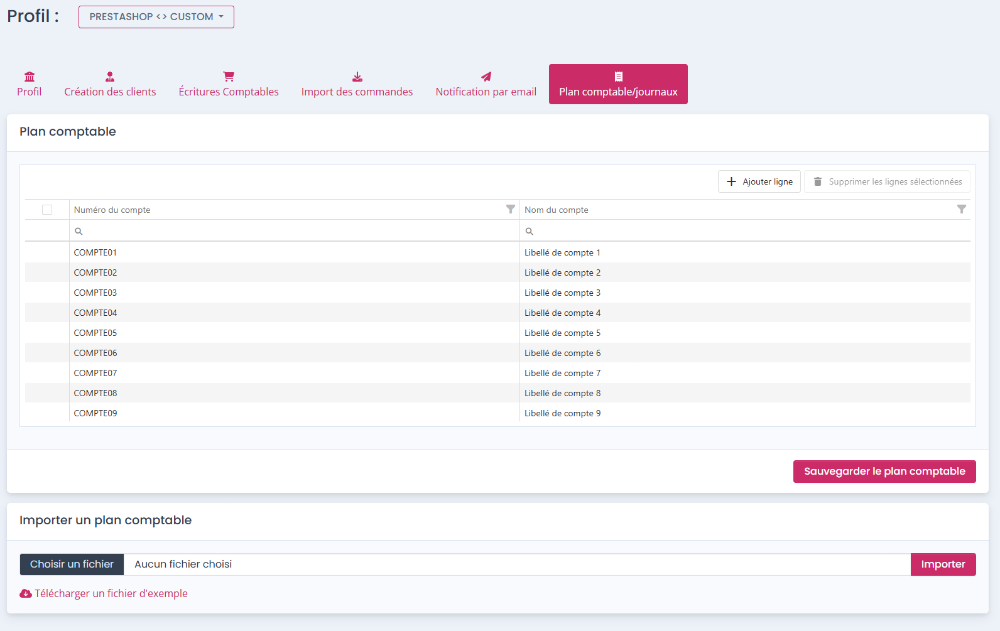Click the Libellé de compte 5 cell

[x=745, y=333]
